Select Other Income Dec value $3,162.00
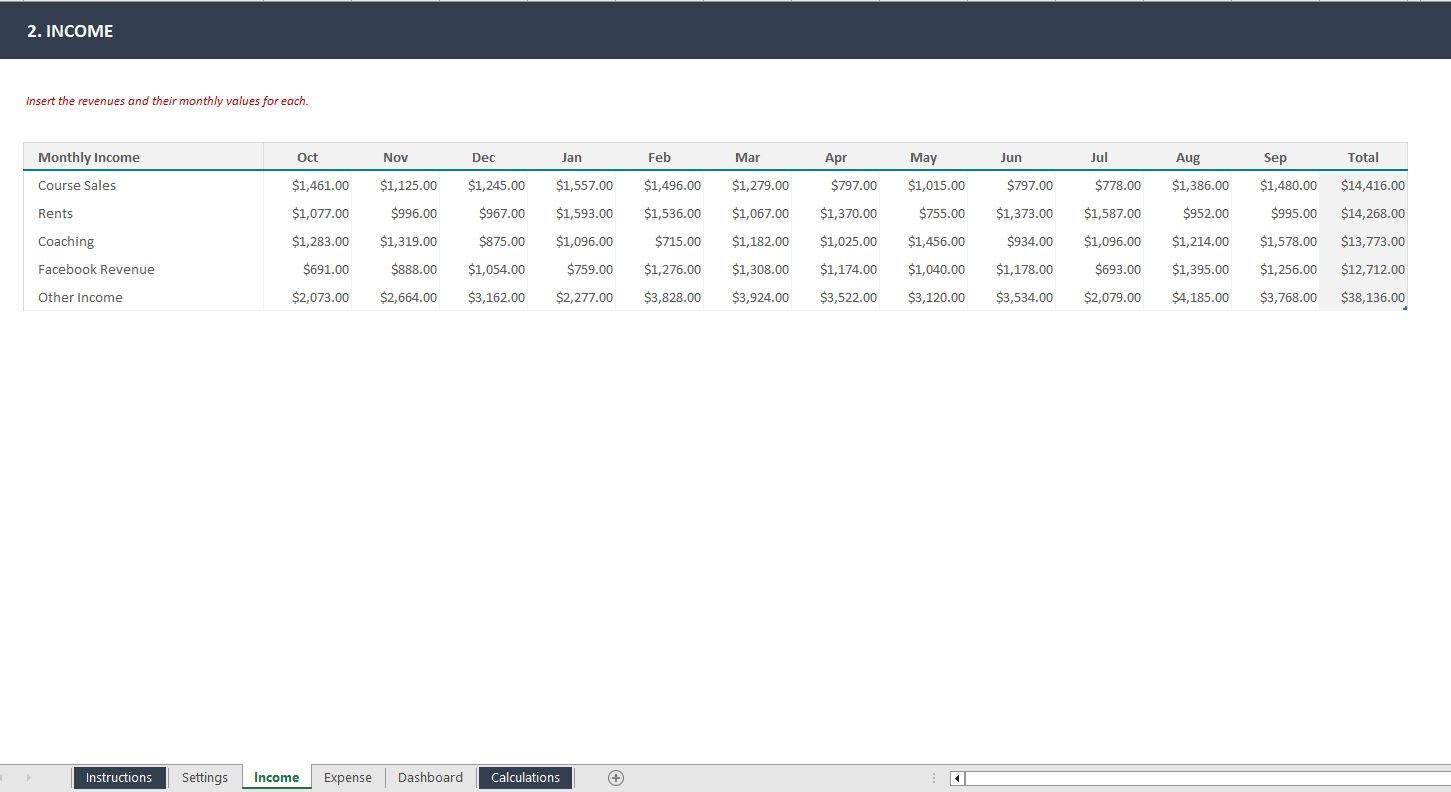1451x792 pixels. pyautogui.click(x=484, y=297)
